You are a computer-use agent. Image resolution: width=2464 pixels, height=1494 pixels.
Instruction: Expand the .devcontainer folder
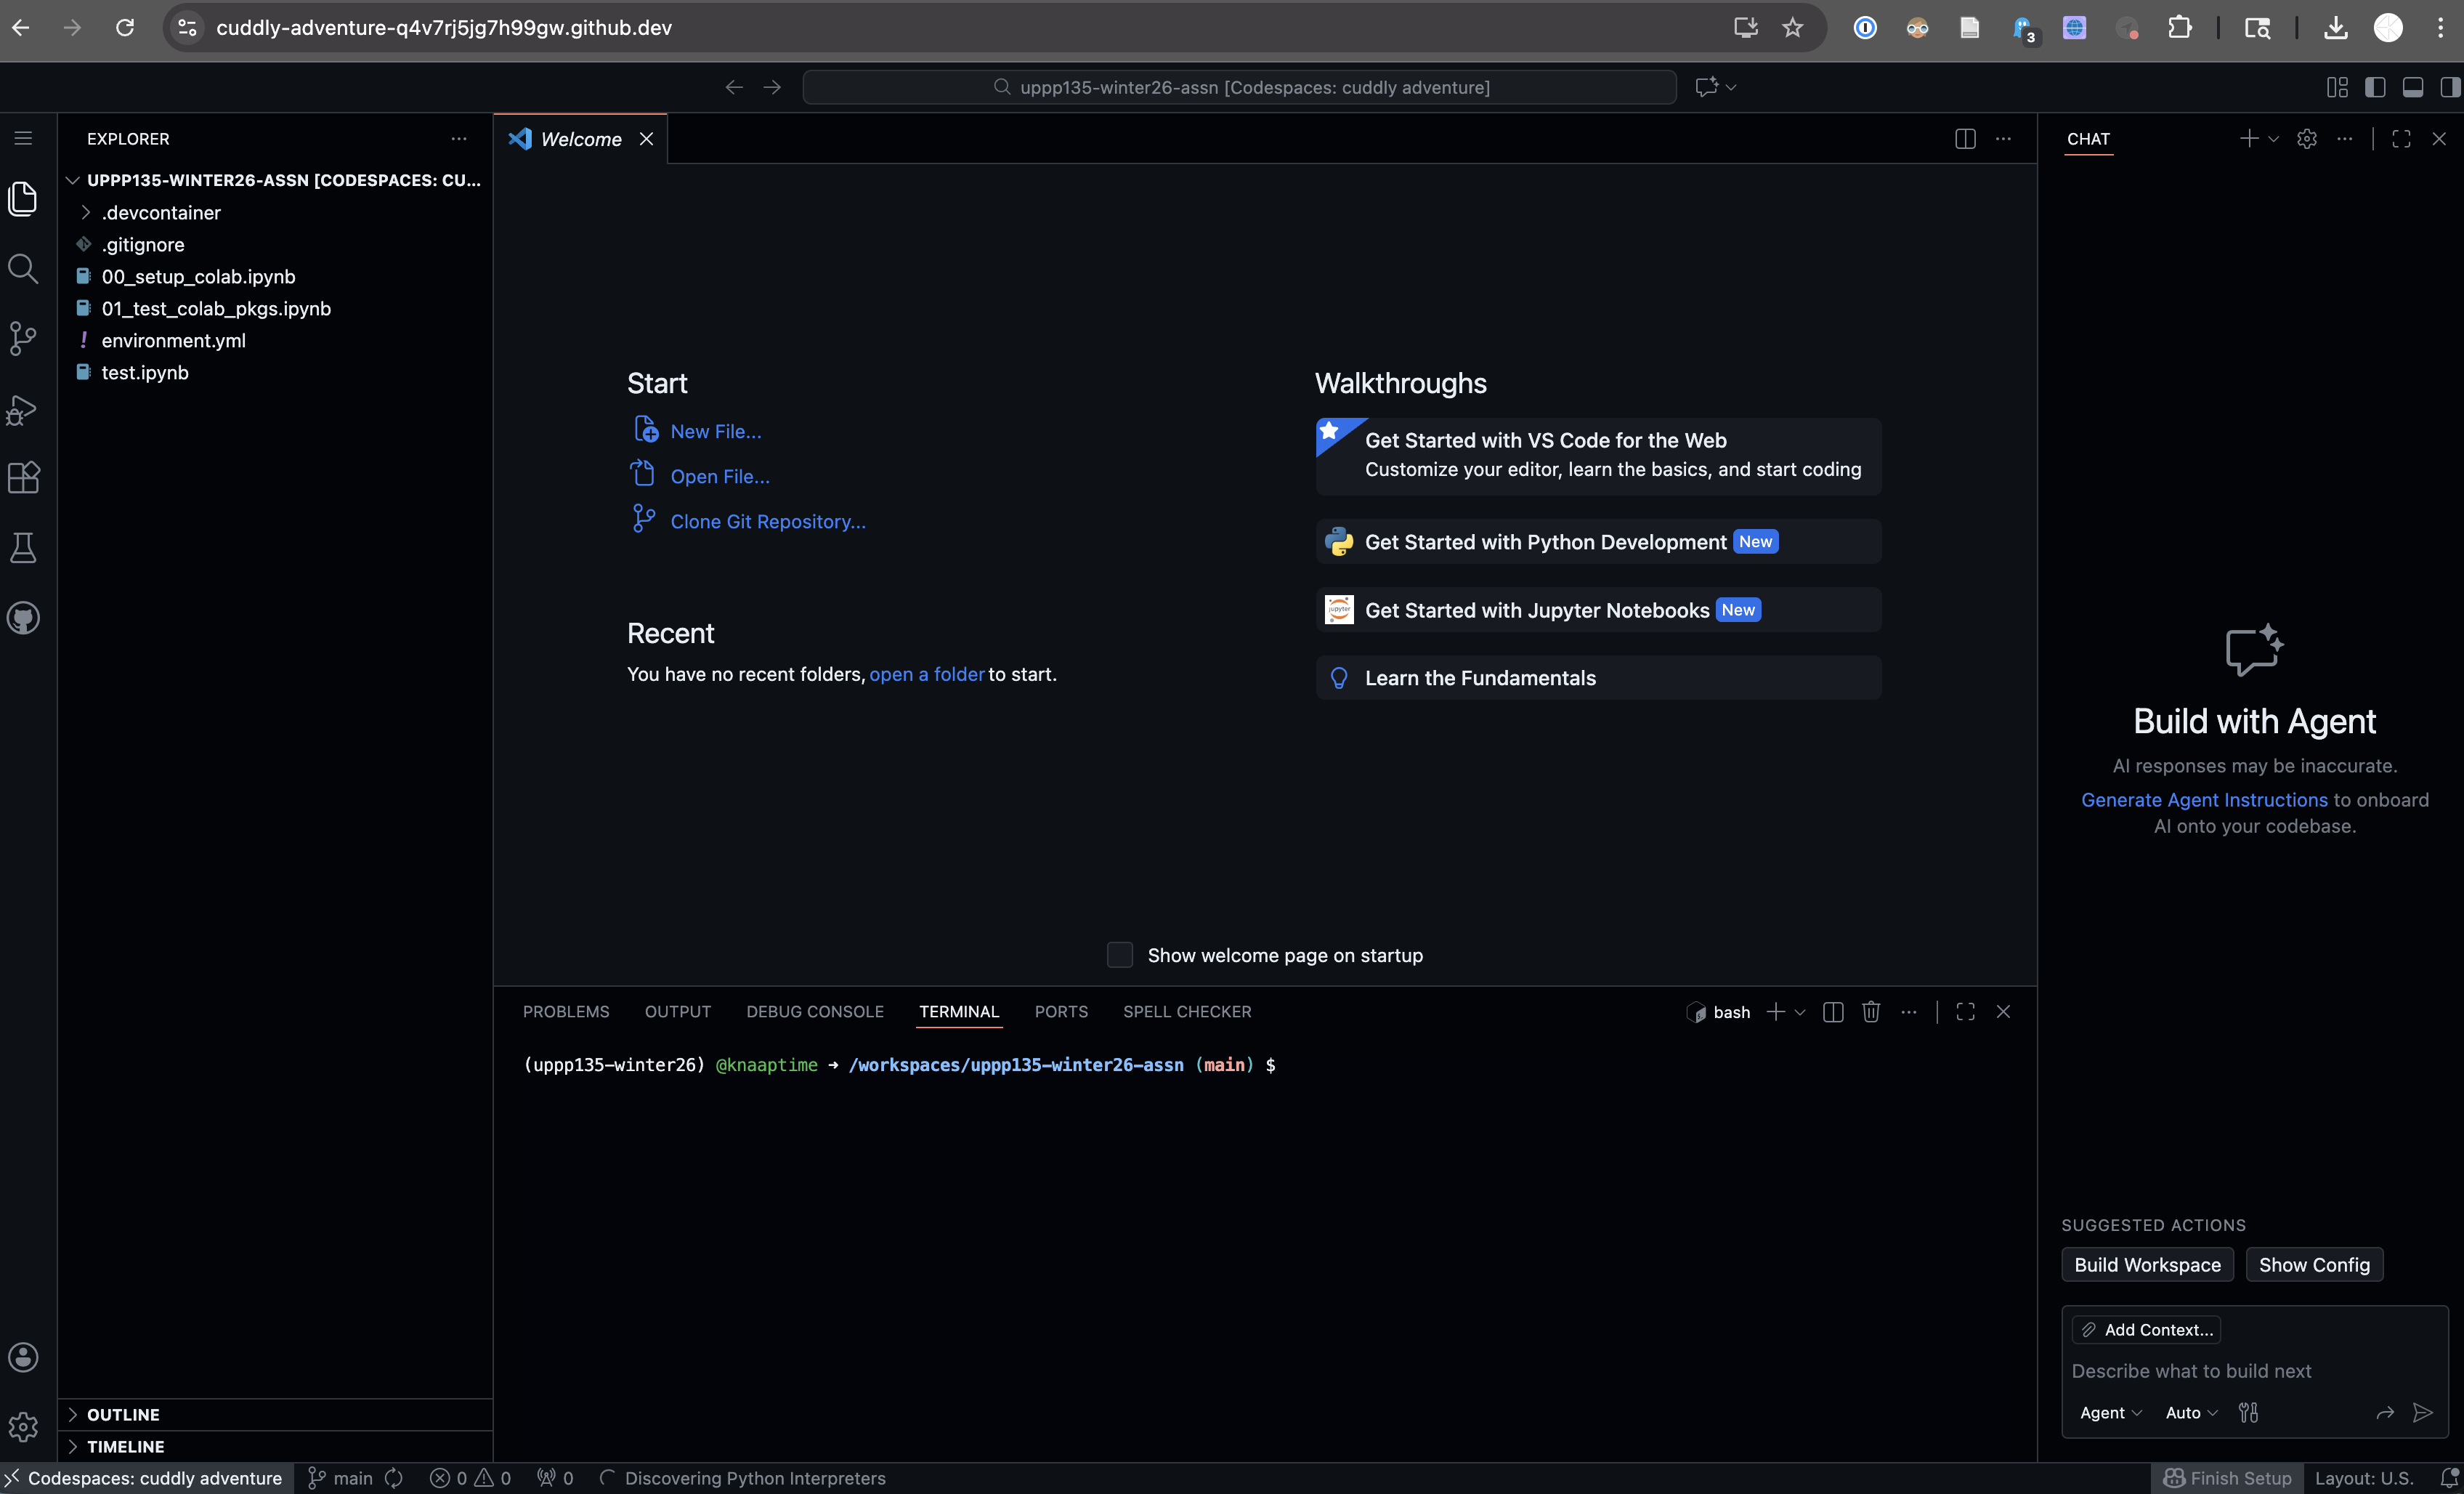[x=86, y=212]
